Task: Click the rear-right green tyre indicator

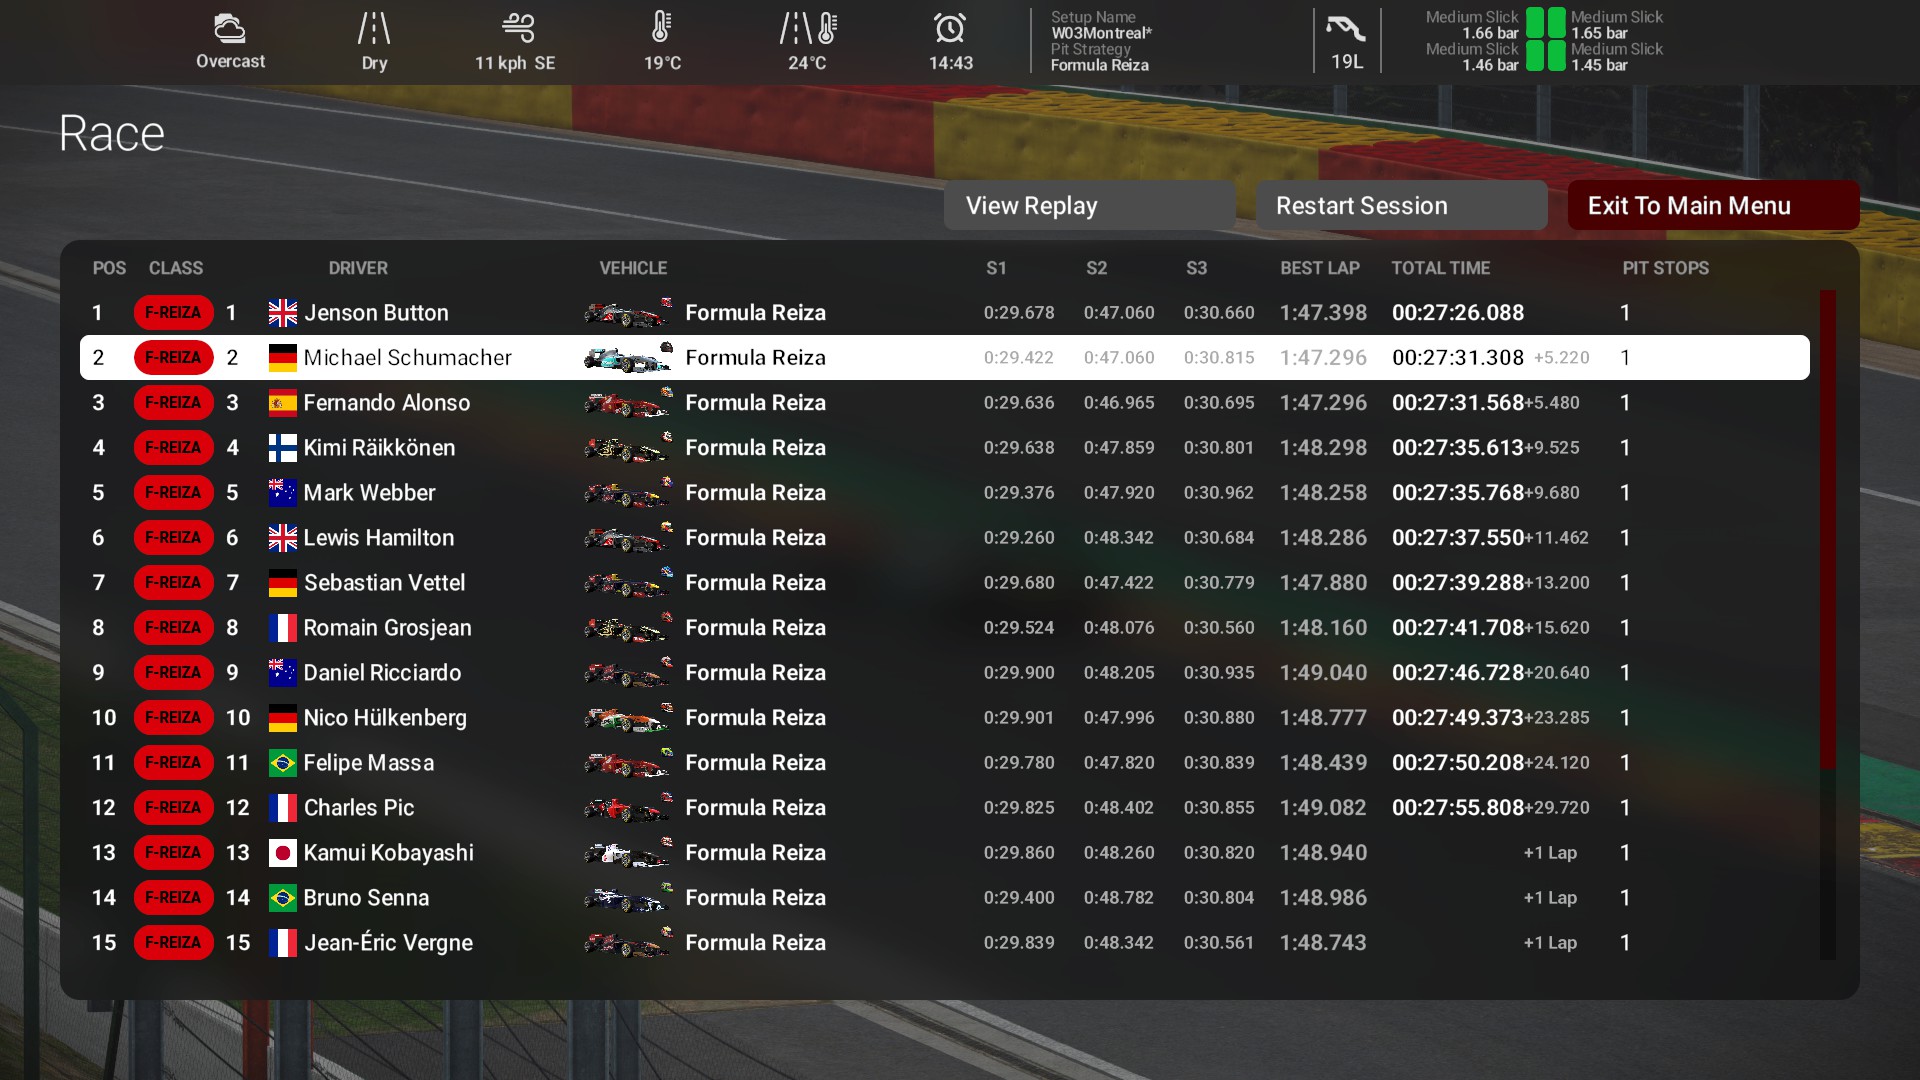Action: [x=1557, y=56]
